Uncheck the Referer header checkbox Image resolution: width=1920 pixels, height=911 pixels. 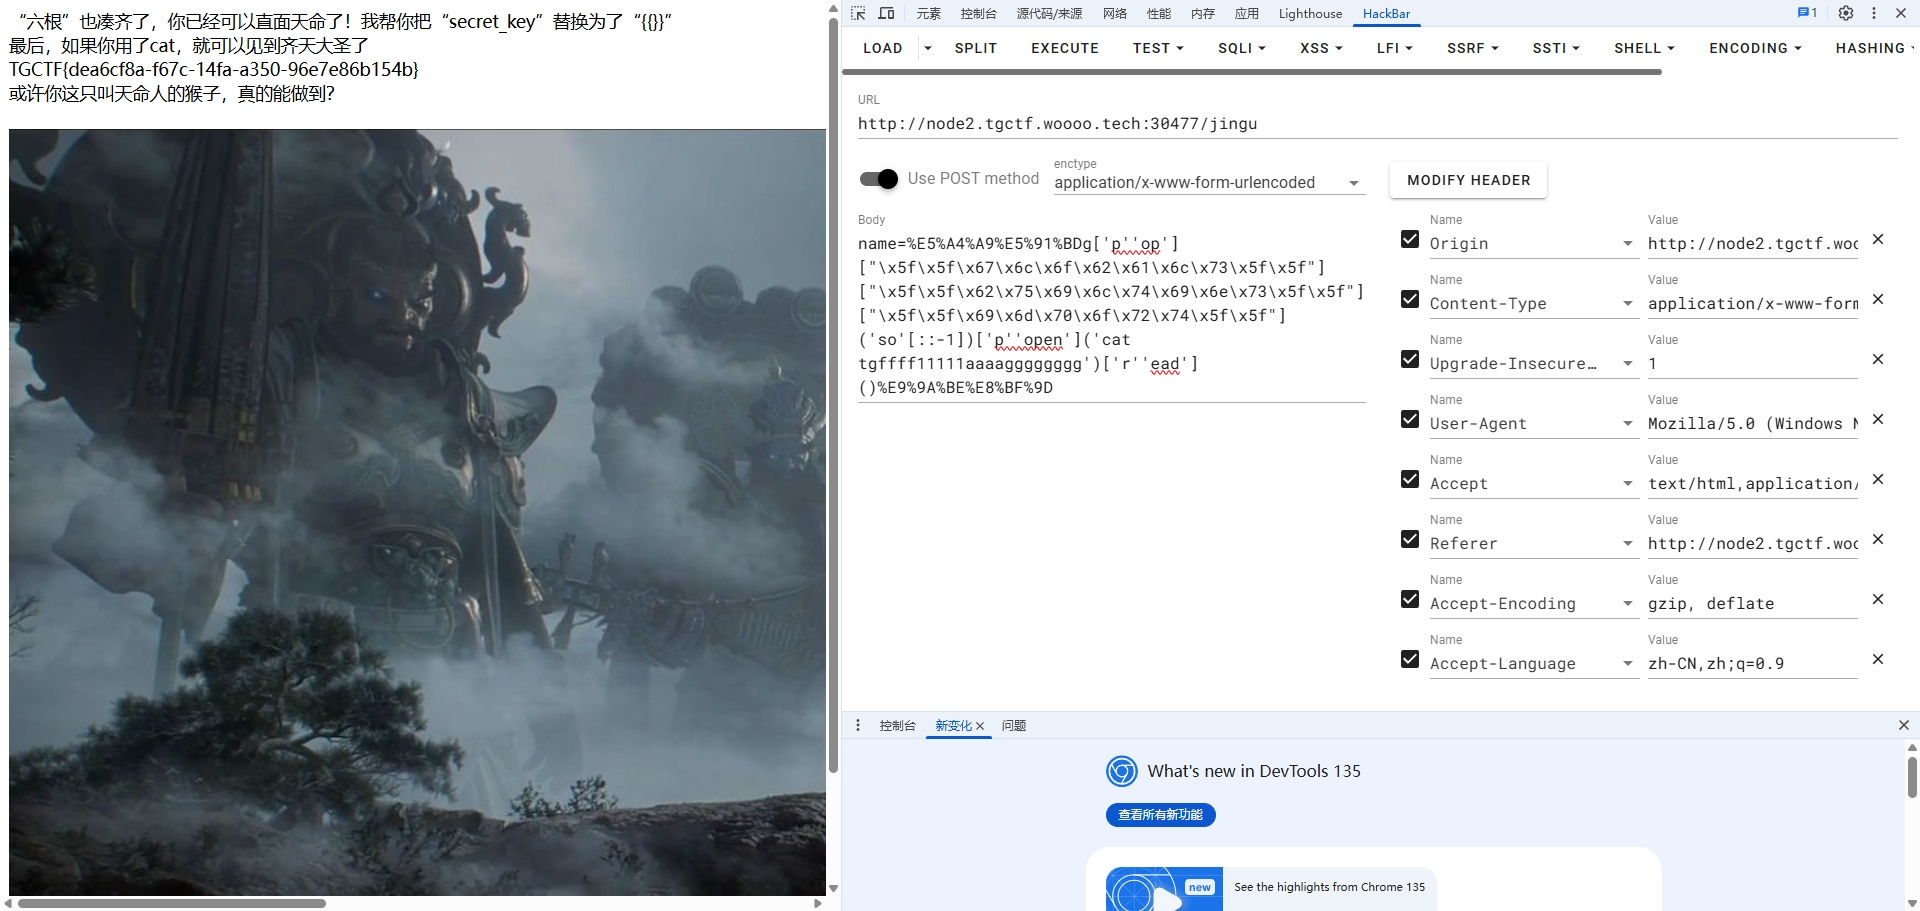coord(1410,539)
